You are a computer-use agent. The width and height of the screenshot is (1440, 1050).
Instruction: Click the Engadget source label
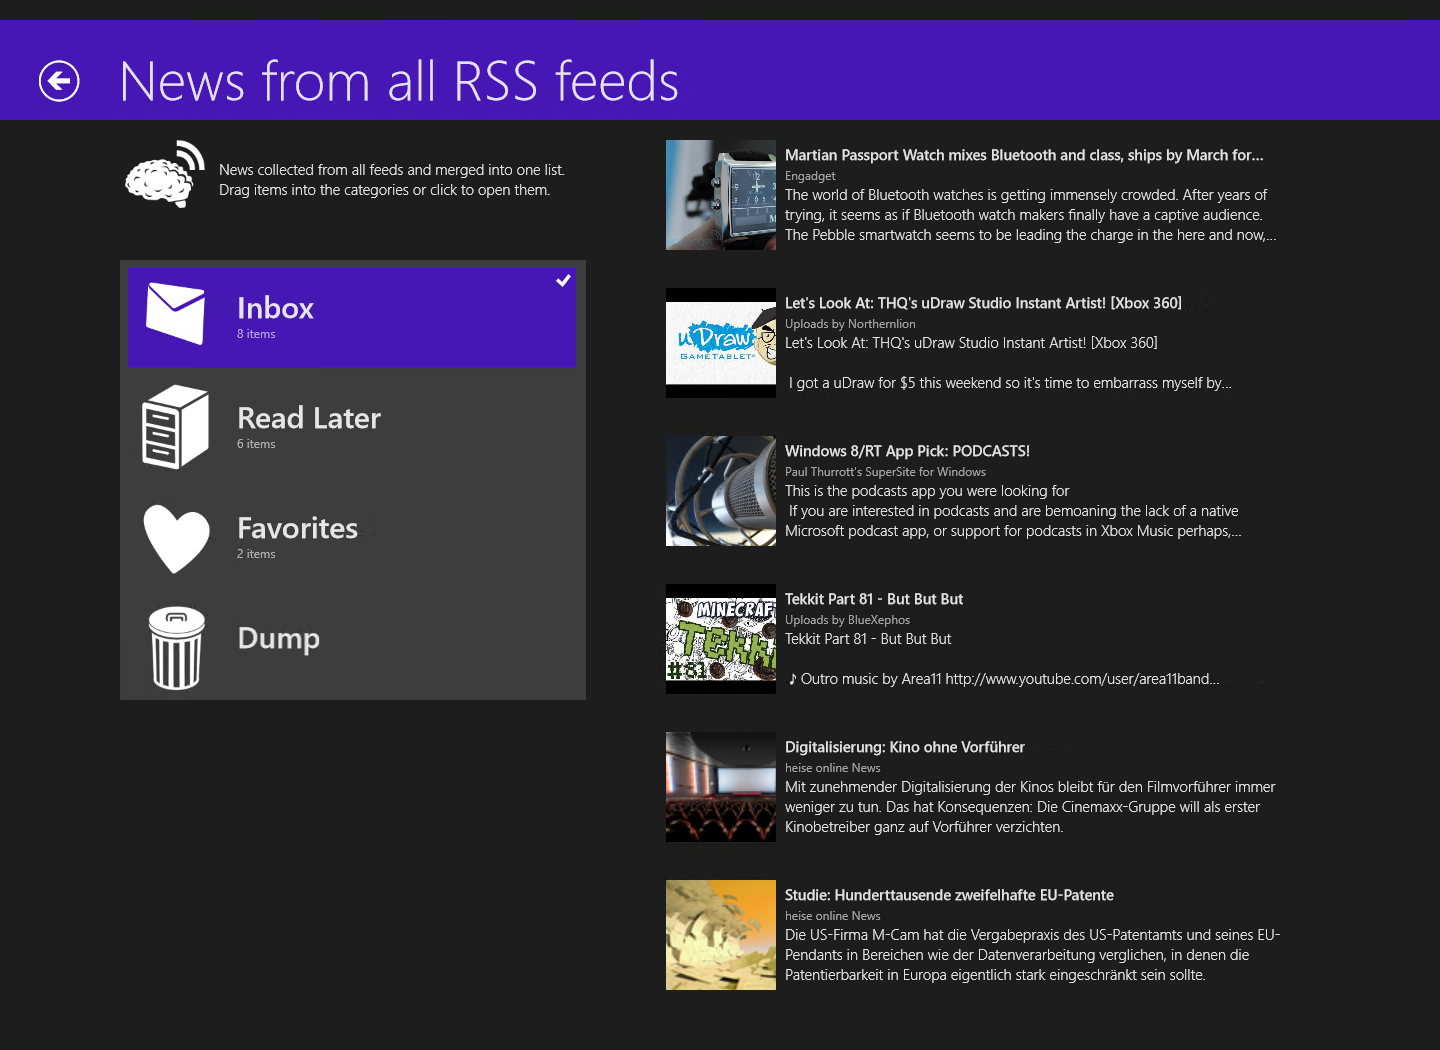coord(810,176)
